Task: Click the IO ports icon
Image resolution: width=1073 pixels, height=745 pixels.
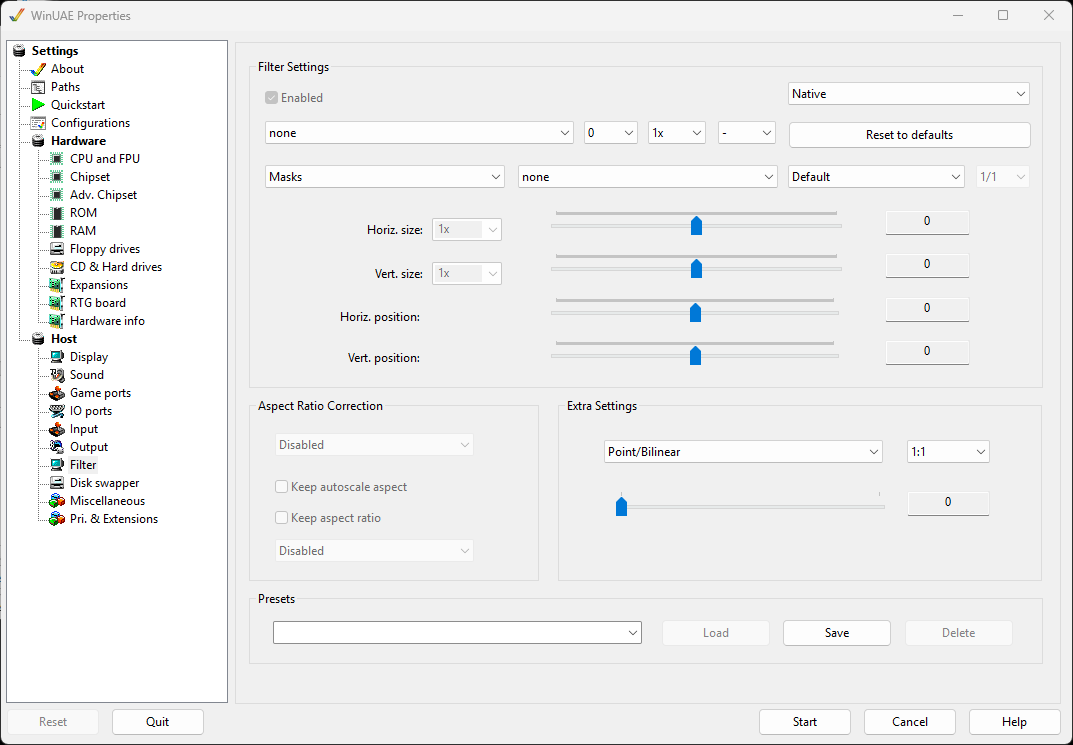Action: point(57,411)
